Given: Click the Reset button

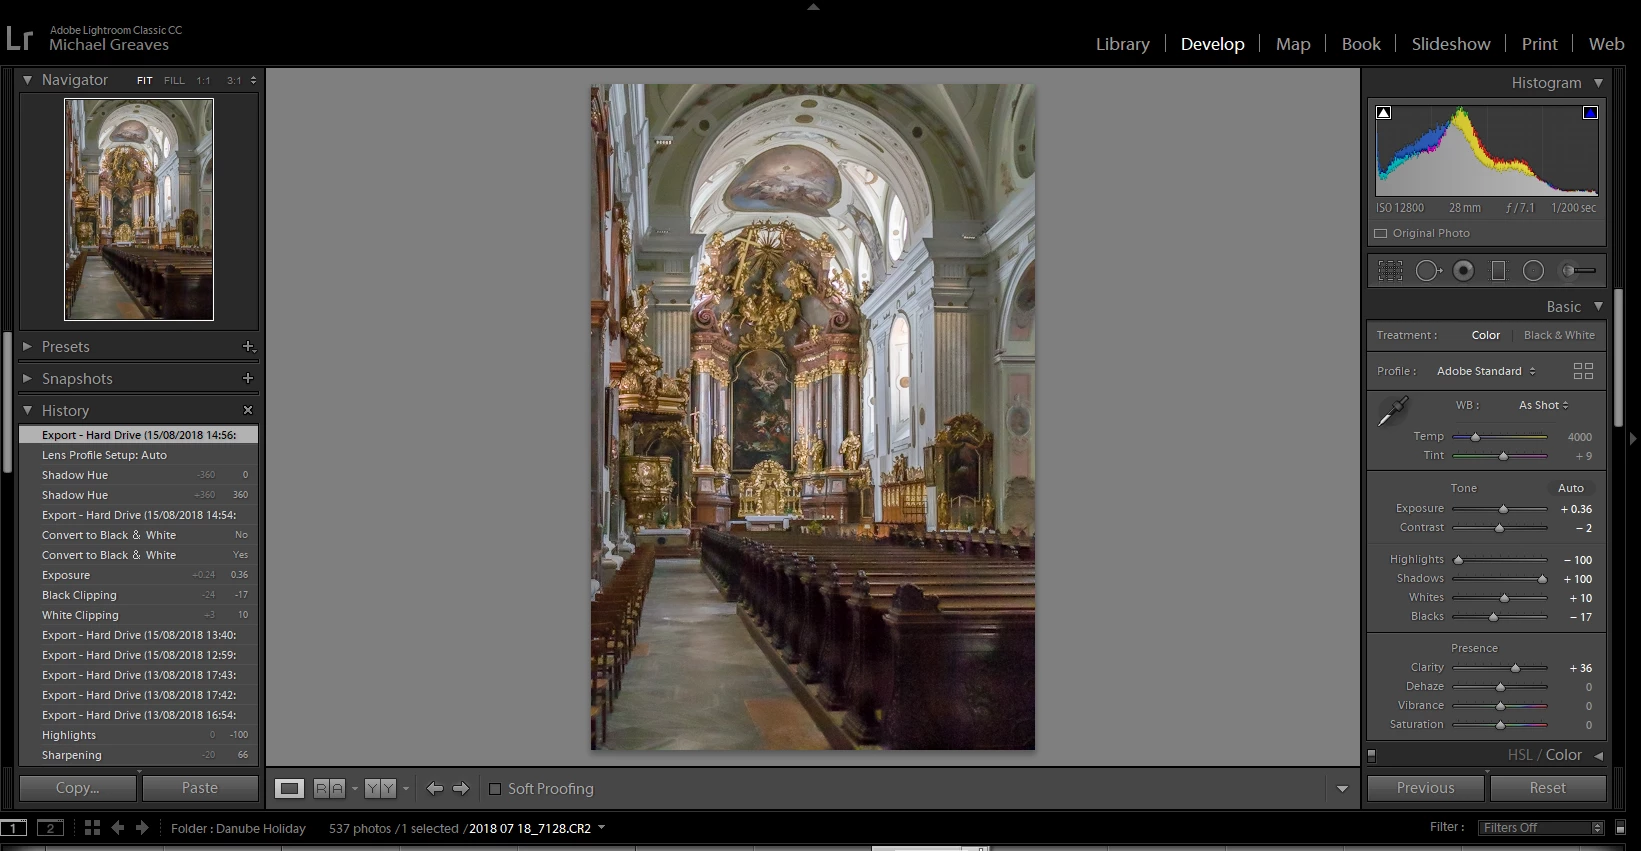Looking at the screenshot, I should (1548, 788).
